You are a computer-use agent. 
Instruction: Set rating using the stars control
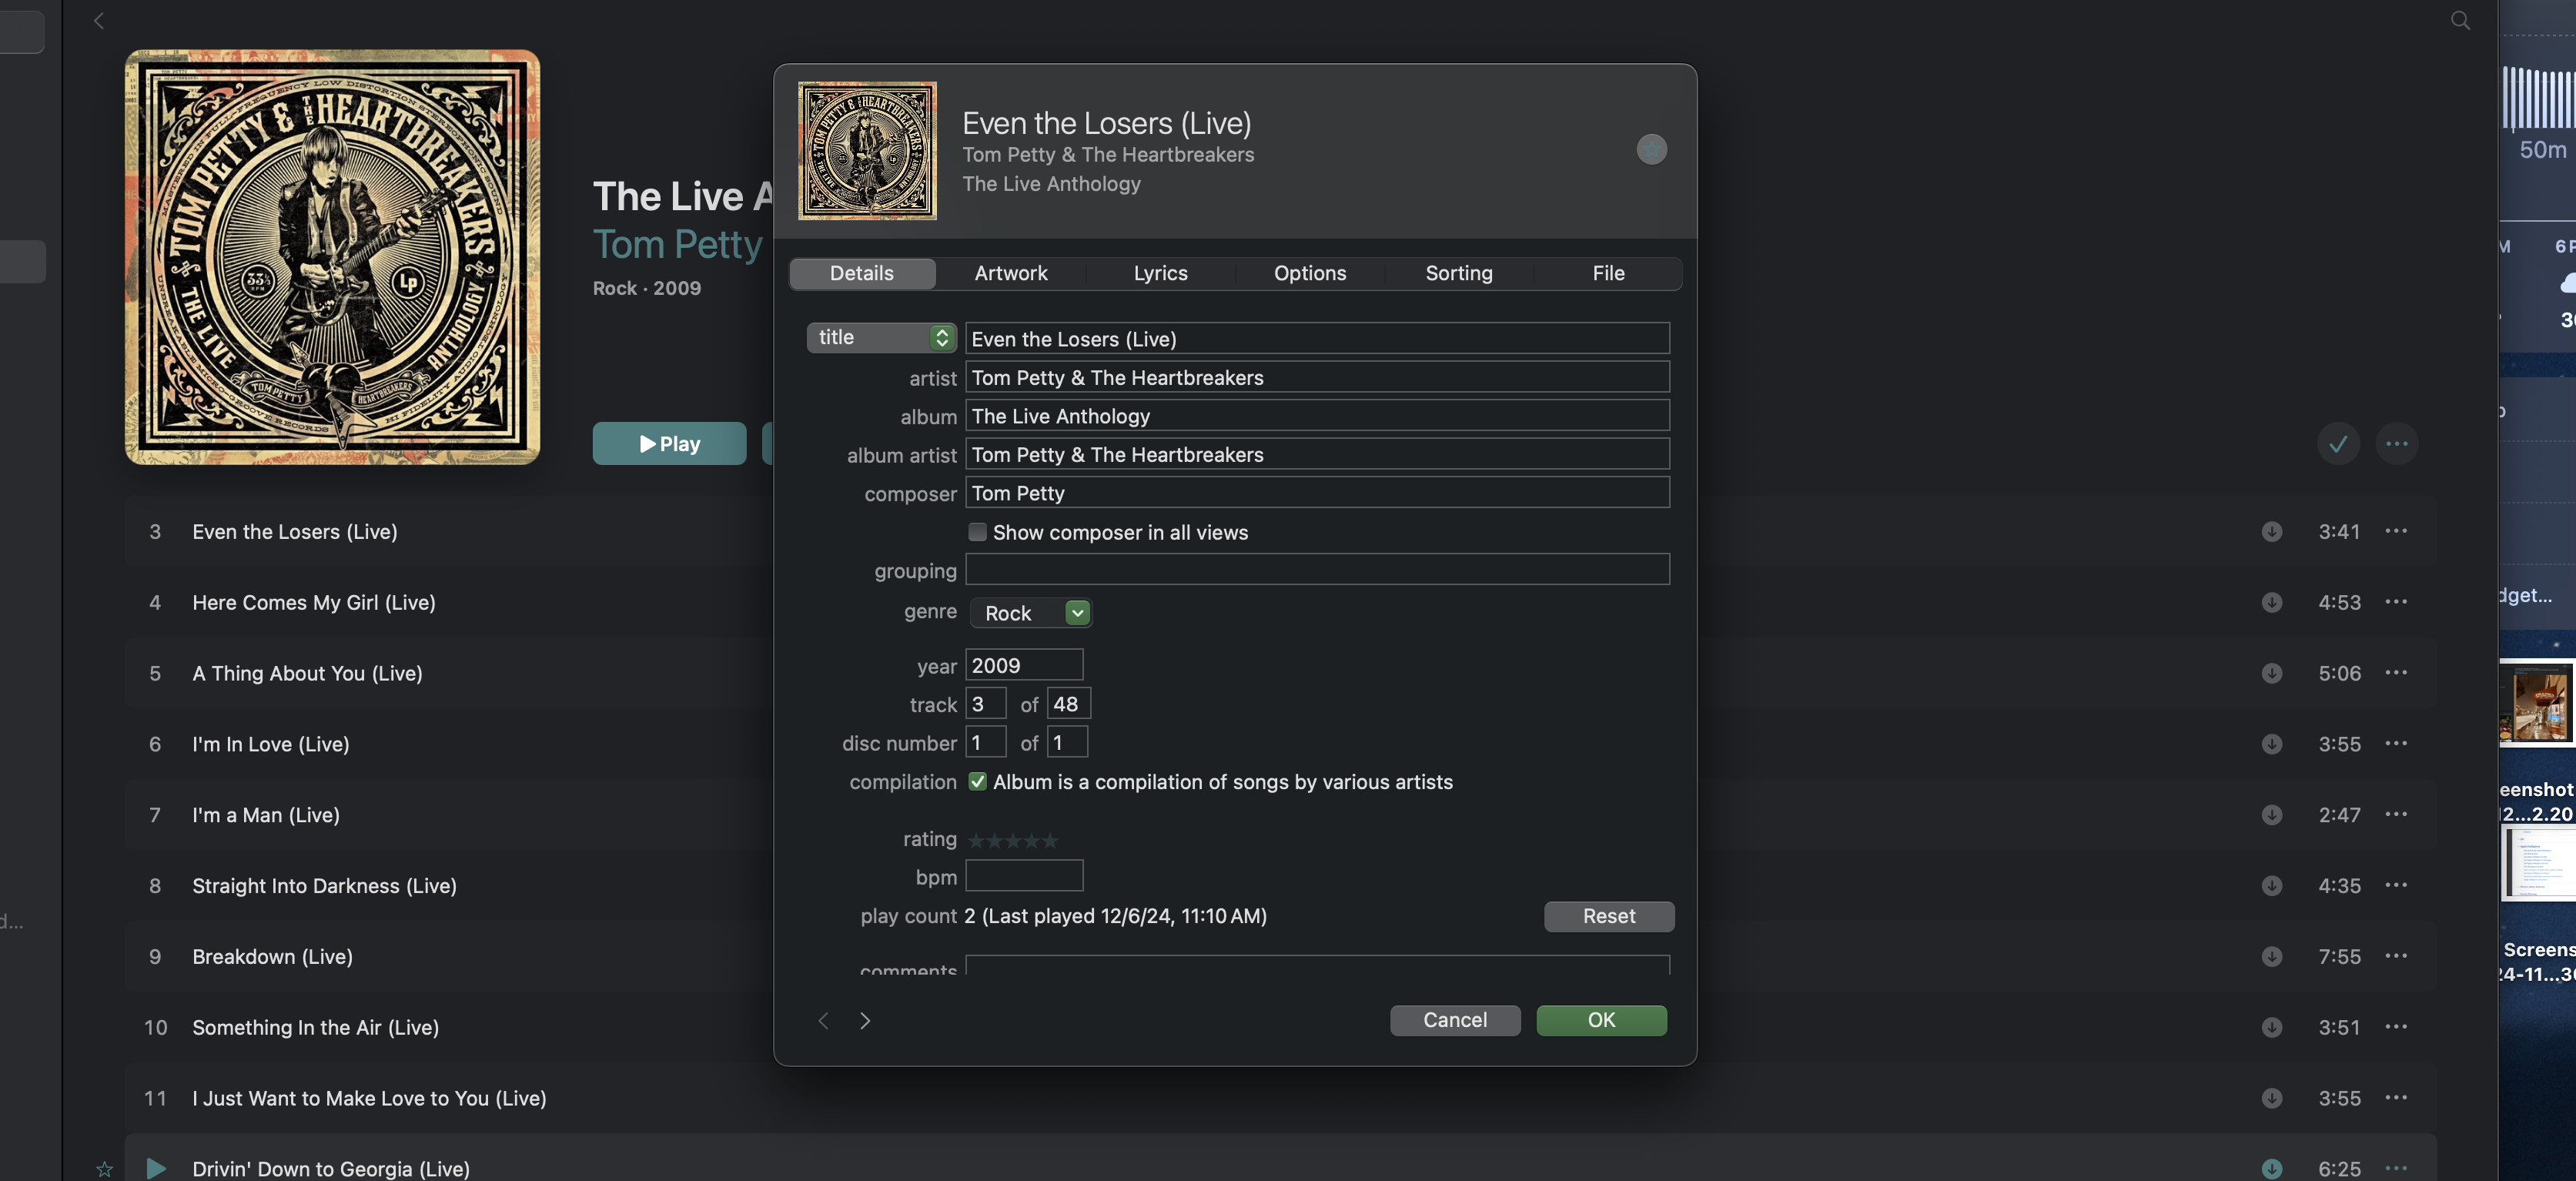1012,840
